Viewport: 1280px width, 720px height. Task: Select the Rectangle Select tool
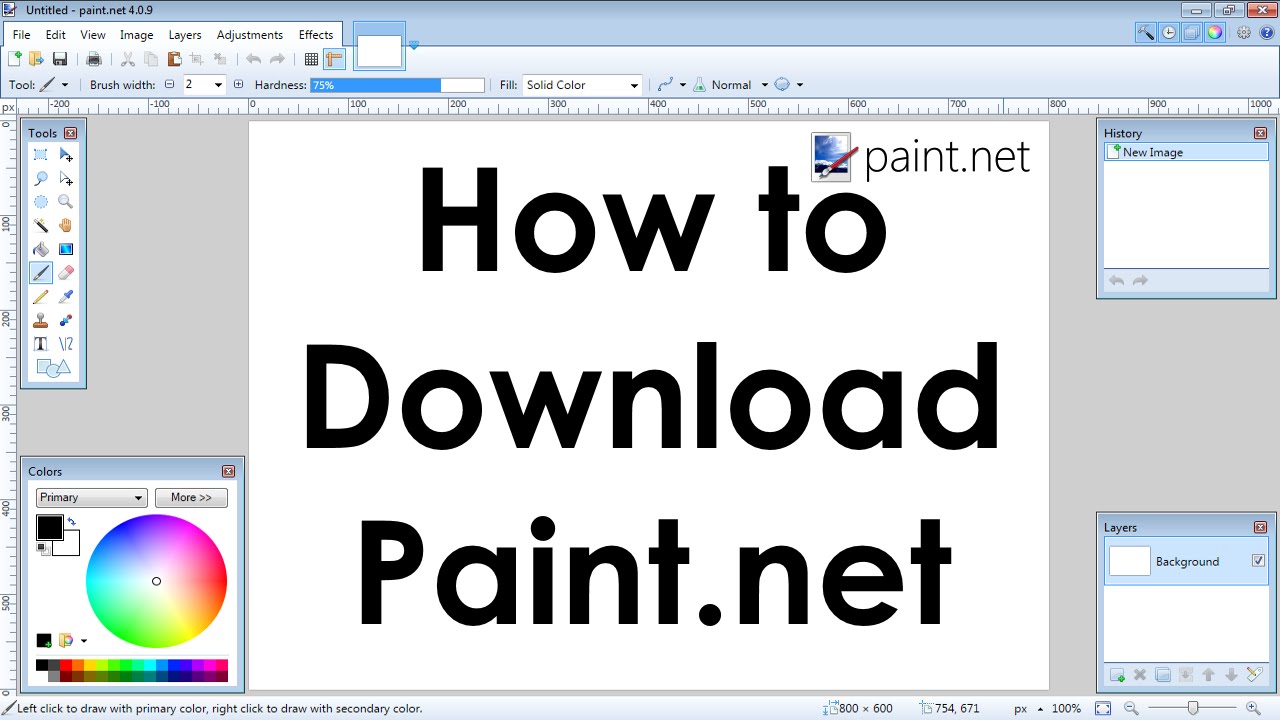pos(41,155)
